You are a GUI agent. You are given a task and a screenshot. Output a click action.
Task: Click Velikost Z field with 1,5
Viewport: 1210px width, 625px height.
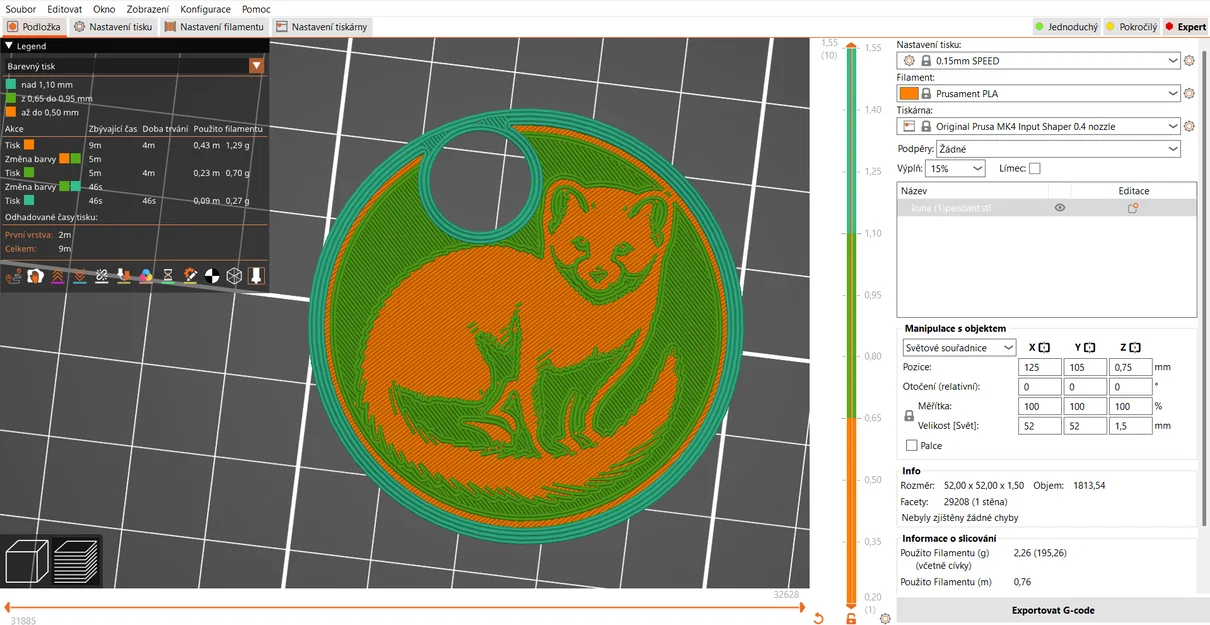pyautogui.click(x=1130, y=426)
